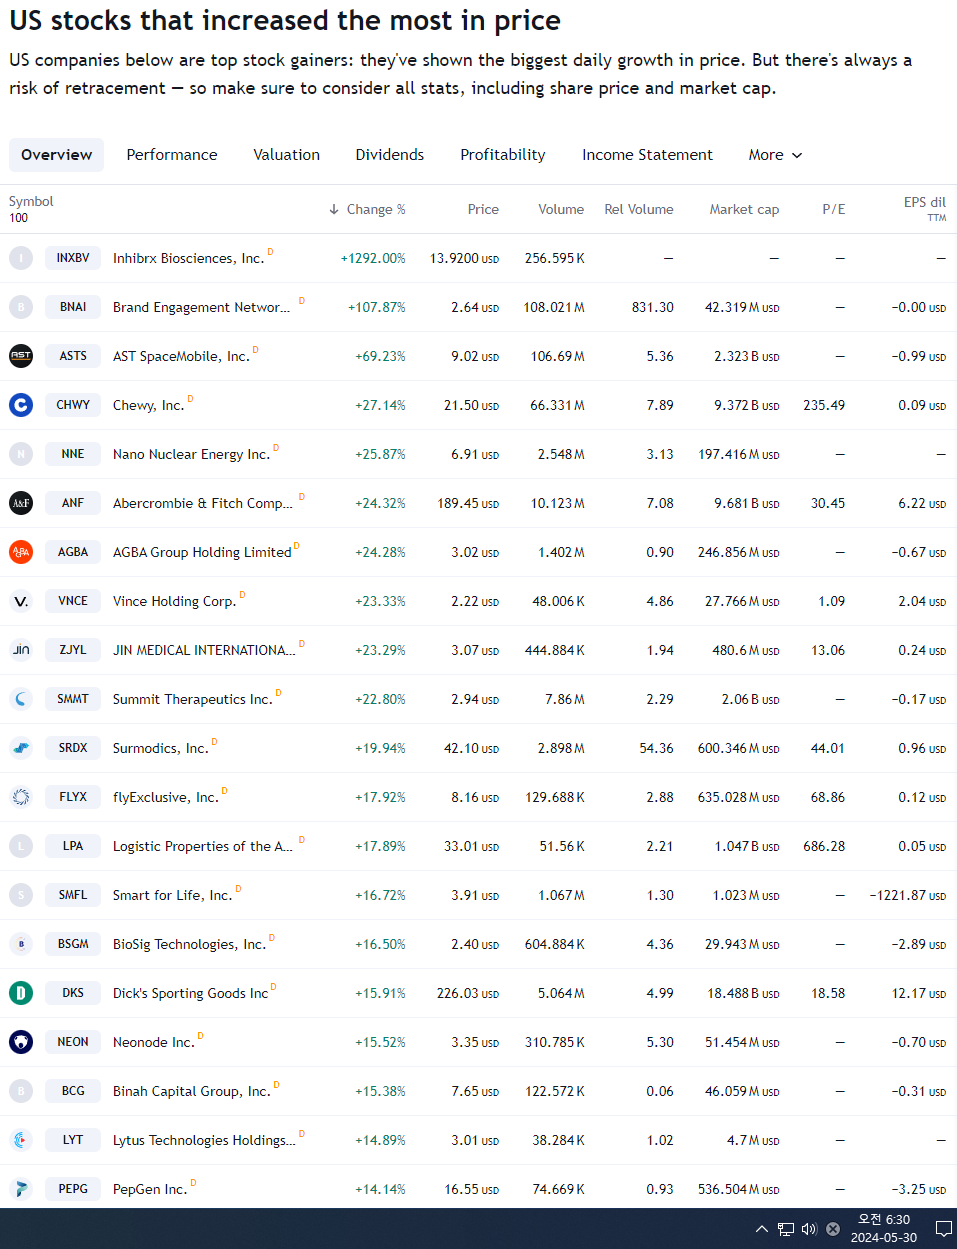
Task: Open the BSGM ticker link
Action: tap(73, 944)
